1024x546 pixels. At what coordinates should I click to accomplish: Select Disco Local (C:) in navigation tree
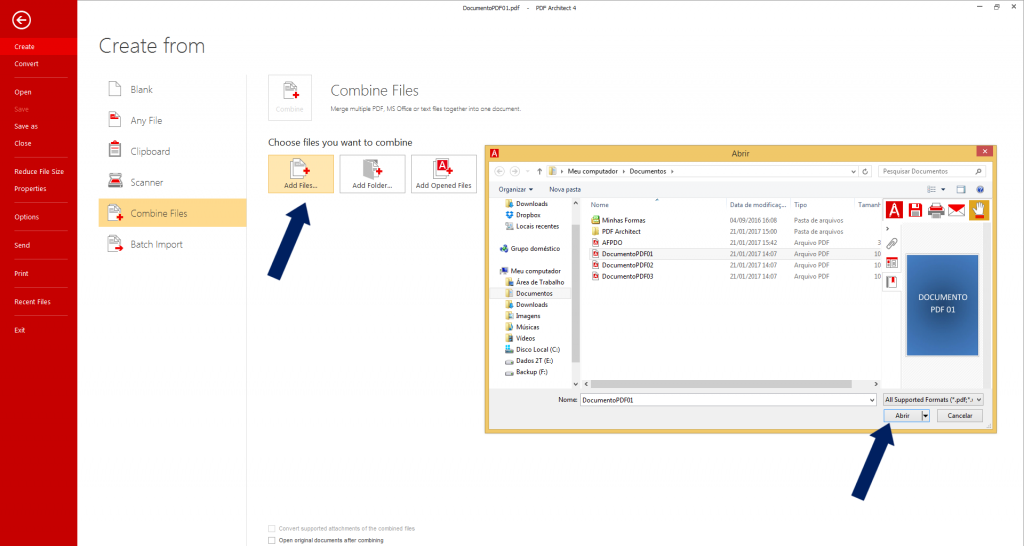coord(537,349)
